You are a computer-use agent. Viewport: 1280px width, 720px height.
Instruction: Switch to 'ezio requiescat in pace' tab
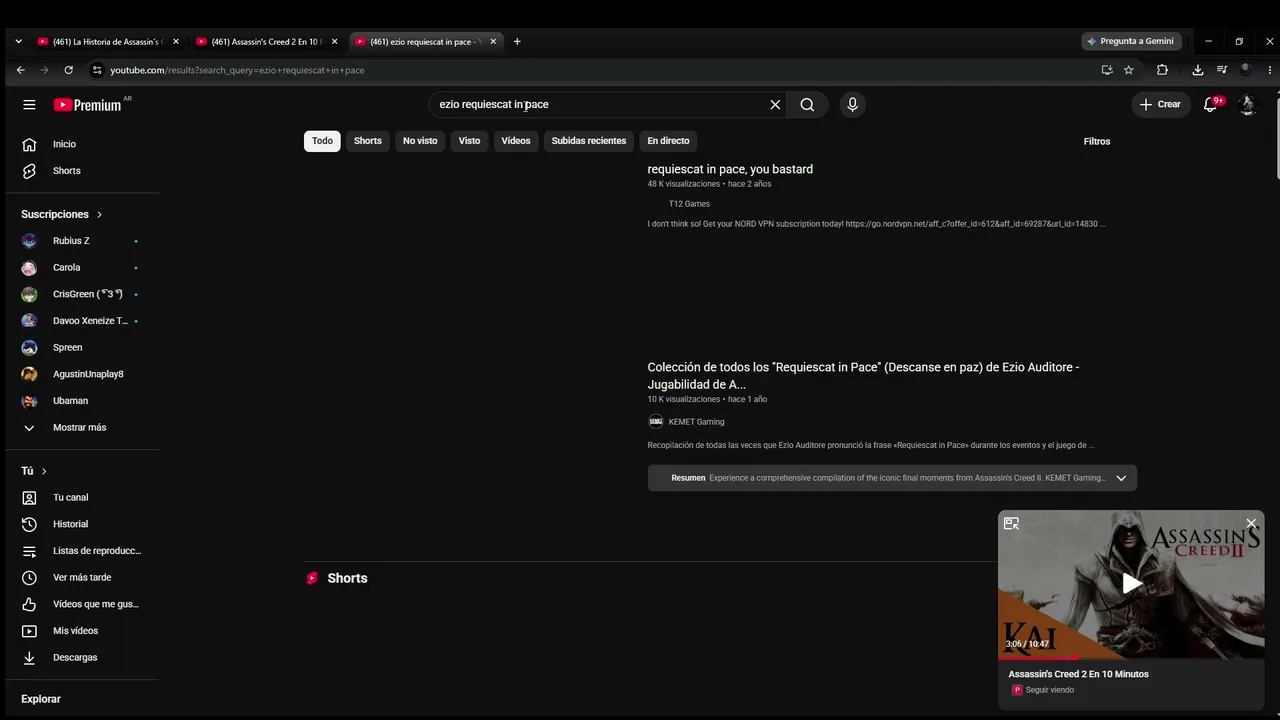426,42
